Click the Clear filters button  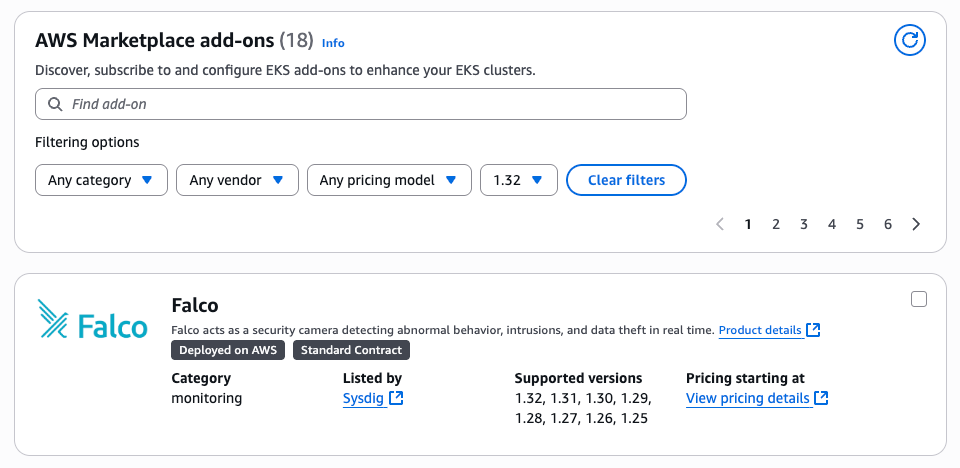click(x=626, y=180)
